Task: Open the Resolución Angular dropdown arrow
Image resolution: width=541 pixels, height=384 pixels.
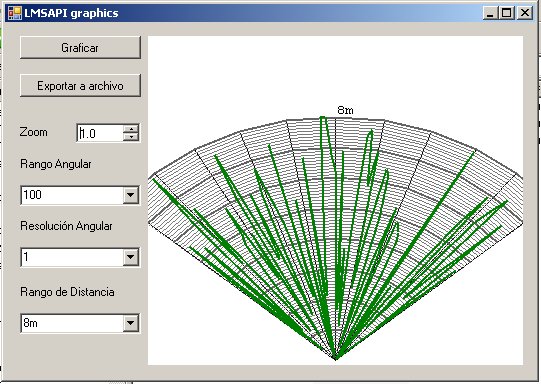Action: [x=130, y=257]
